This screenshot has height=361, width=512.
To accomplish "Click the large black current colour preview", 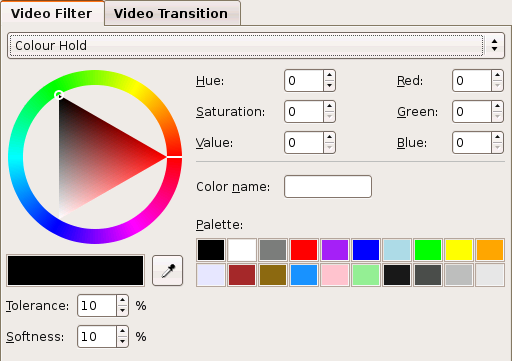I will tap(75, 271).
